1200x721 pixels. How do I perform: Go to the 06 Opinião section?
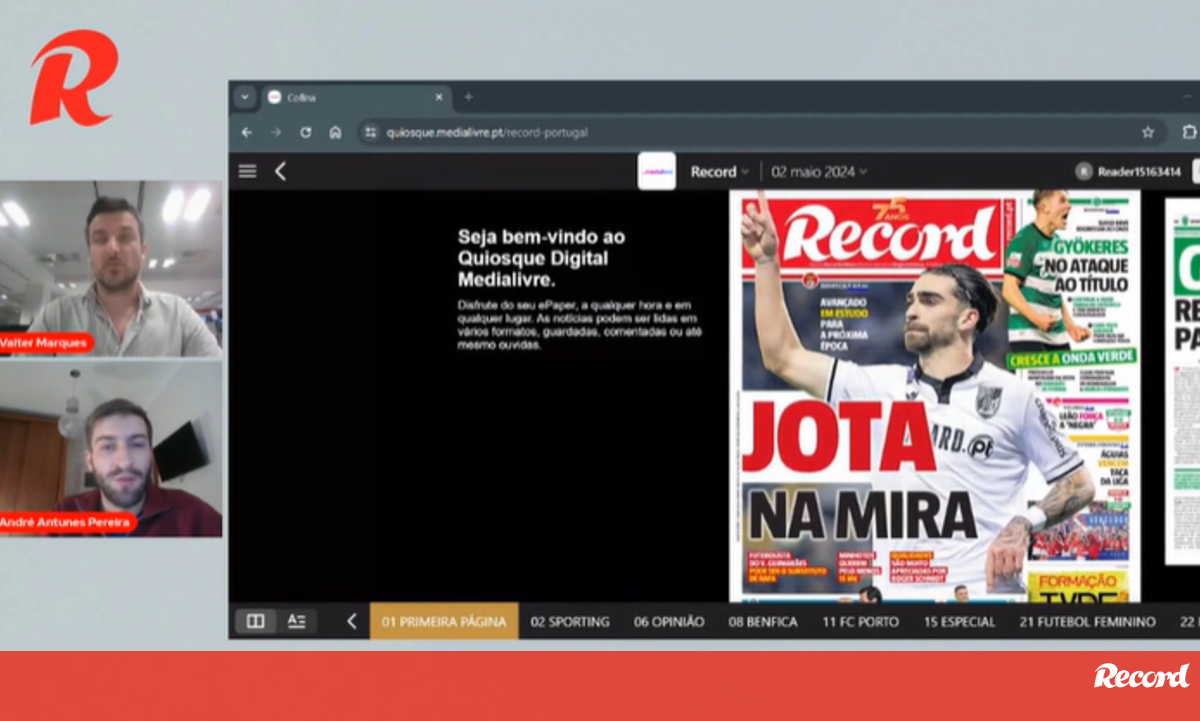[x=669, y=622]
